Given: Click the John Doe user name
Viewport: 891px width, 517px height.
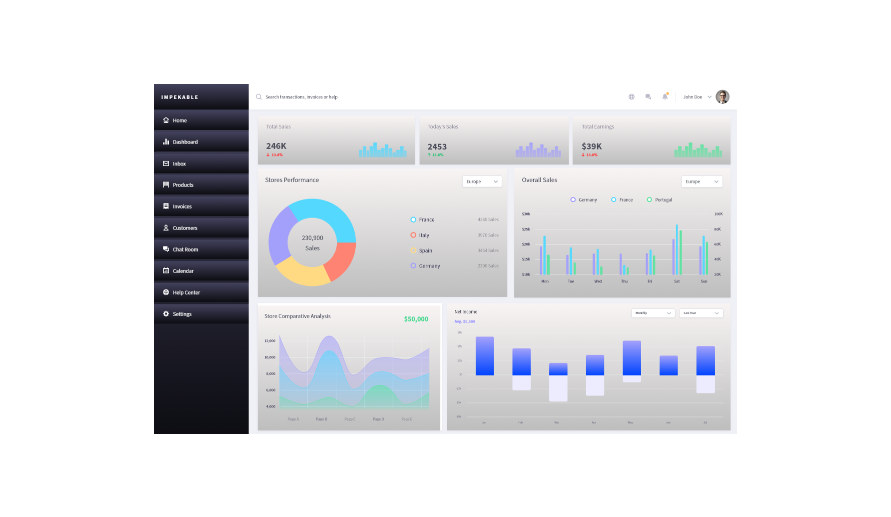Looking at the screenshot, I should (694, 97).
